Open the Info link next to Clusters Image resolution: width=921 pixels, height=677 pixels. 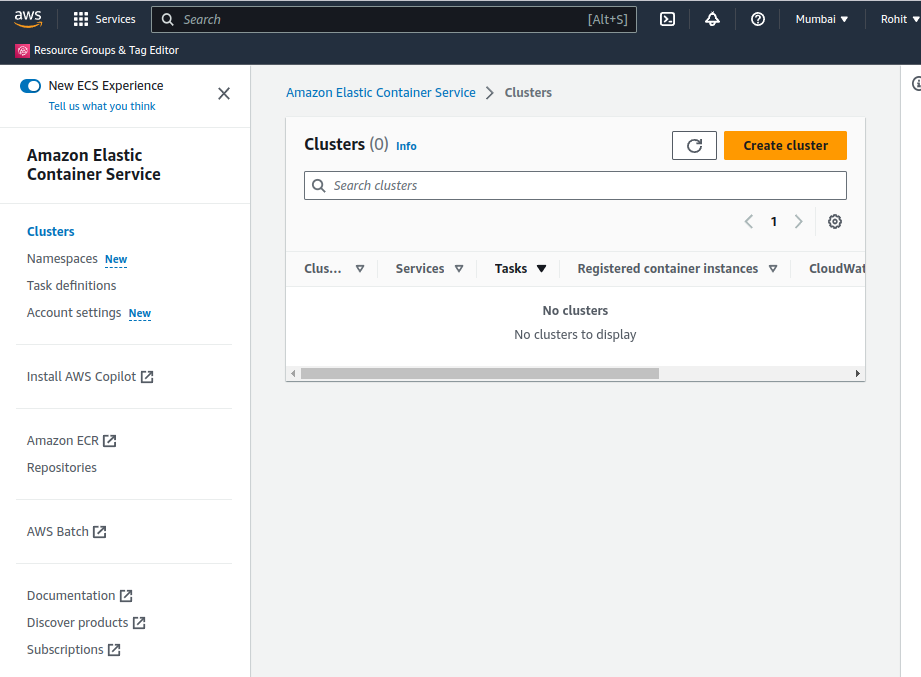[x=406, y=146]
